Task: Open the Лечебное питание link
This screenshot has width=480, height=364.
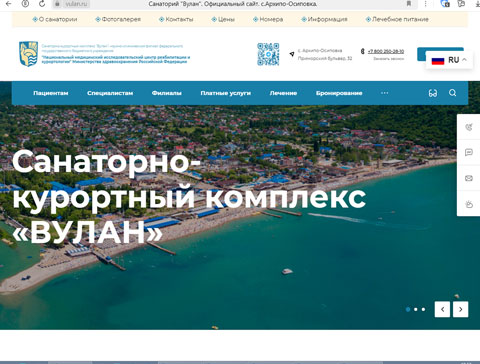Action: [x=397, y=19]
